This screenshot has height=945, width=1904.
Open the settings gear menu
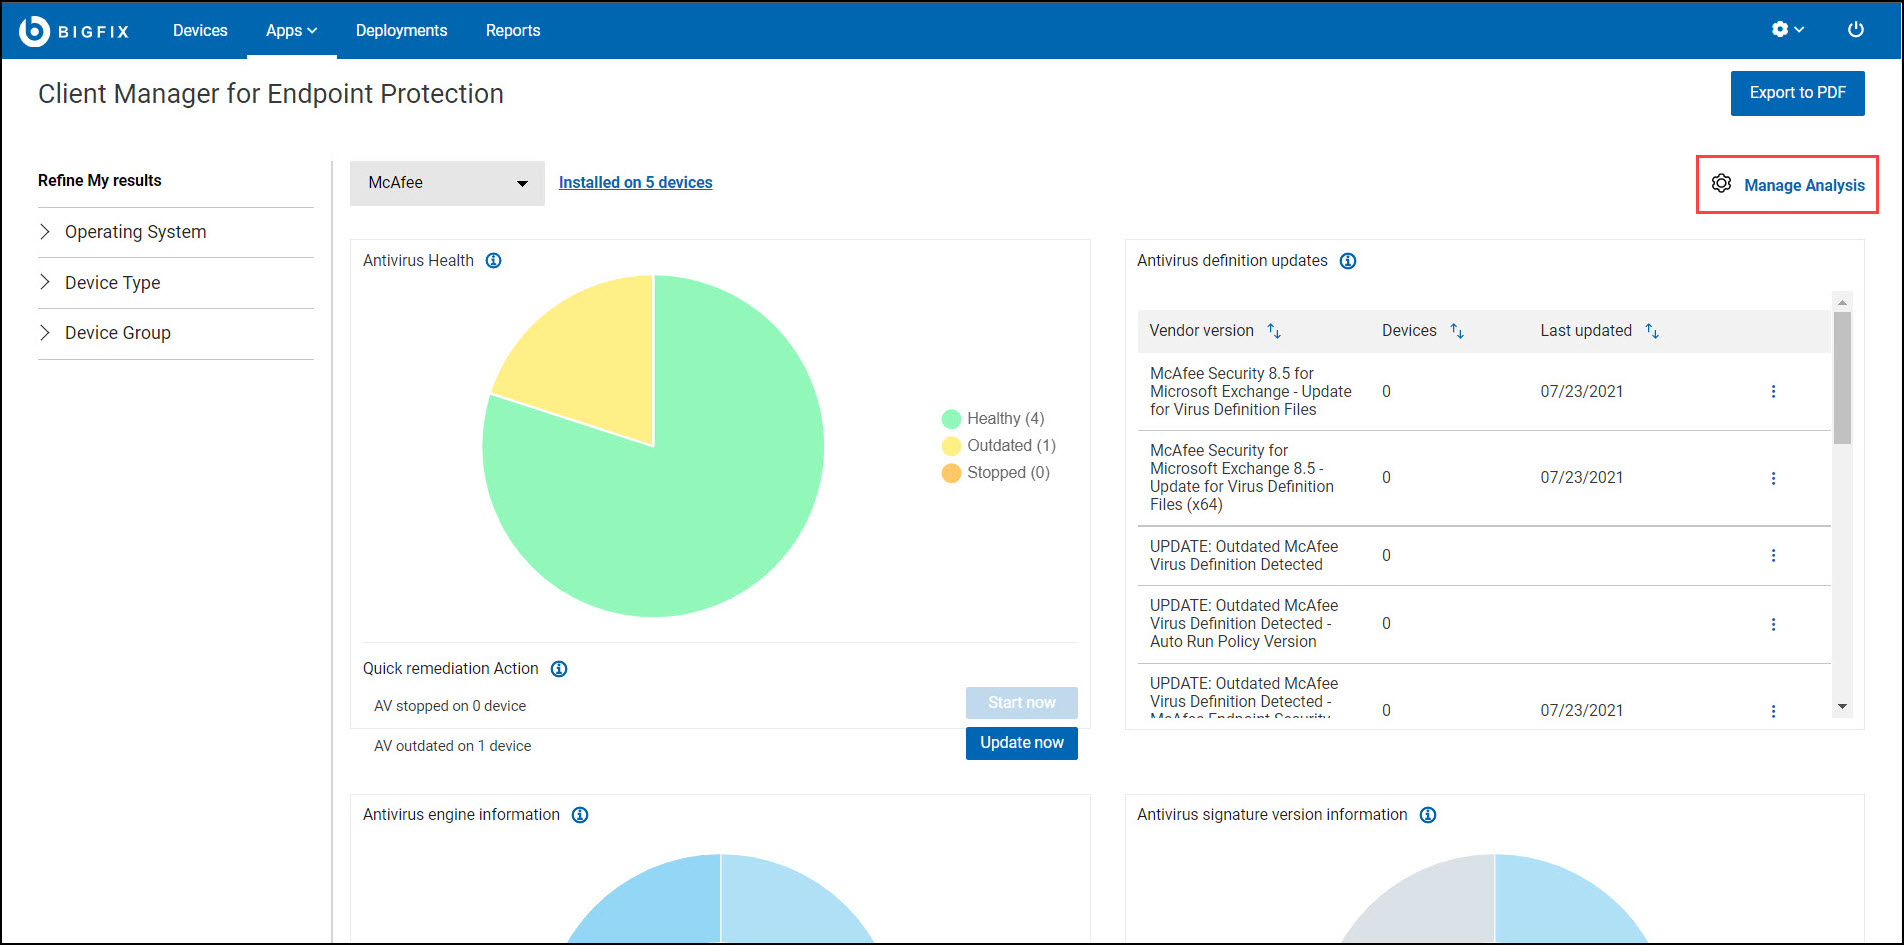tap(1787, 30)
